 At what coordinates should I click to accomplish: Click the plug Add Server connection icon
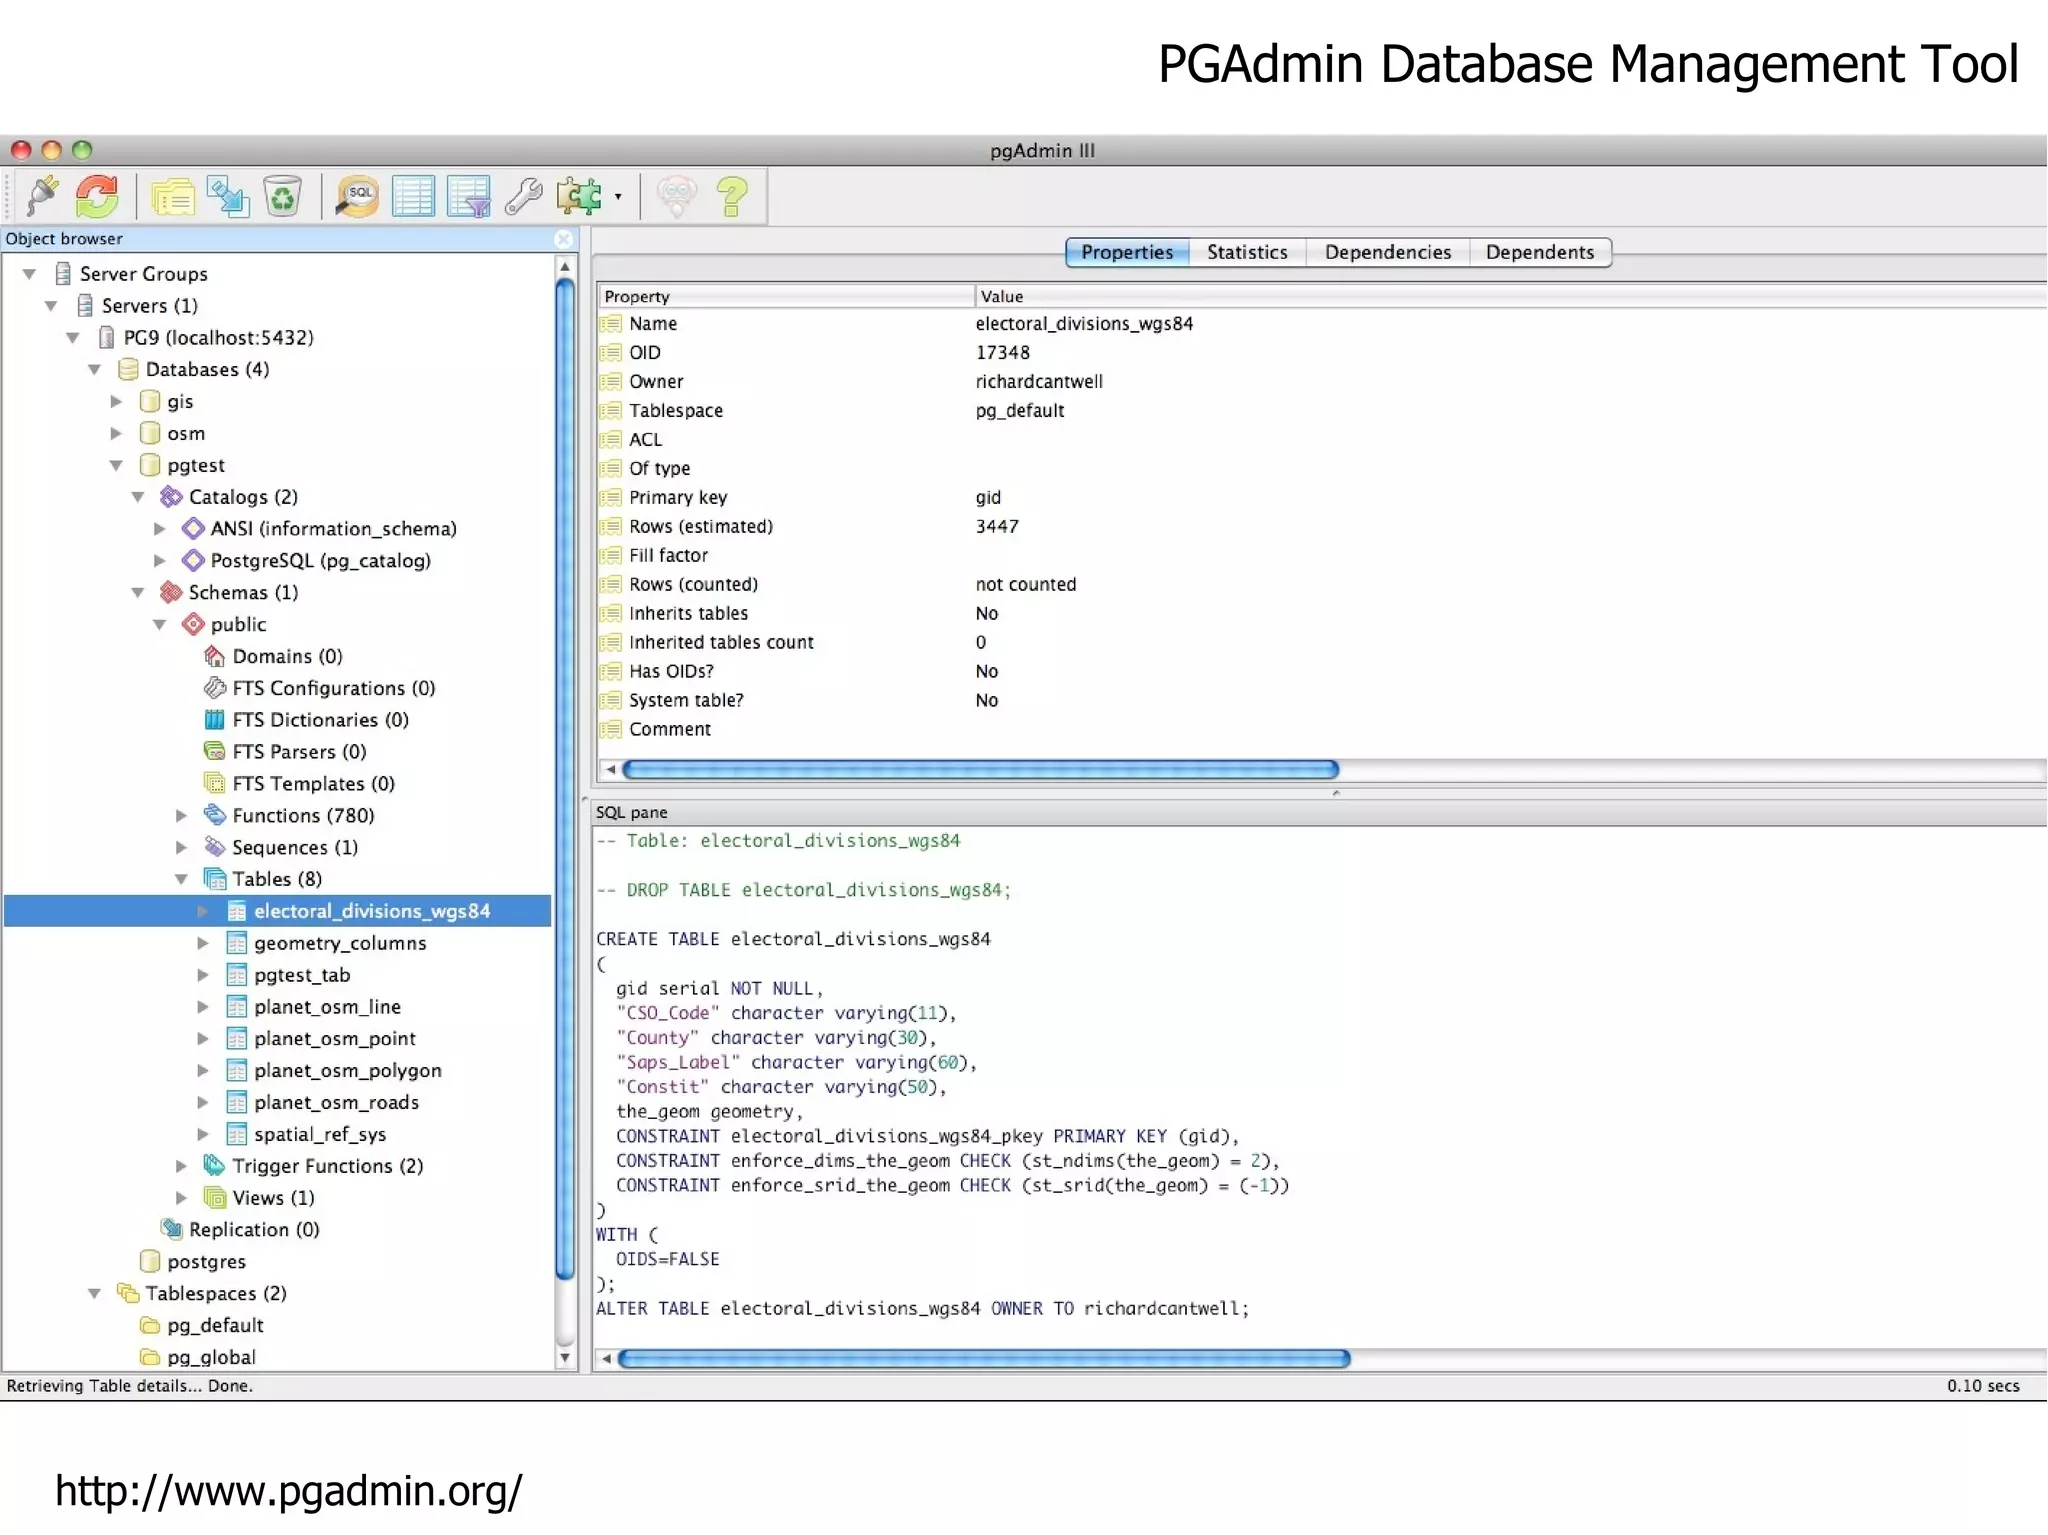(x=42, y=196)
